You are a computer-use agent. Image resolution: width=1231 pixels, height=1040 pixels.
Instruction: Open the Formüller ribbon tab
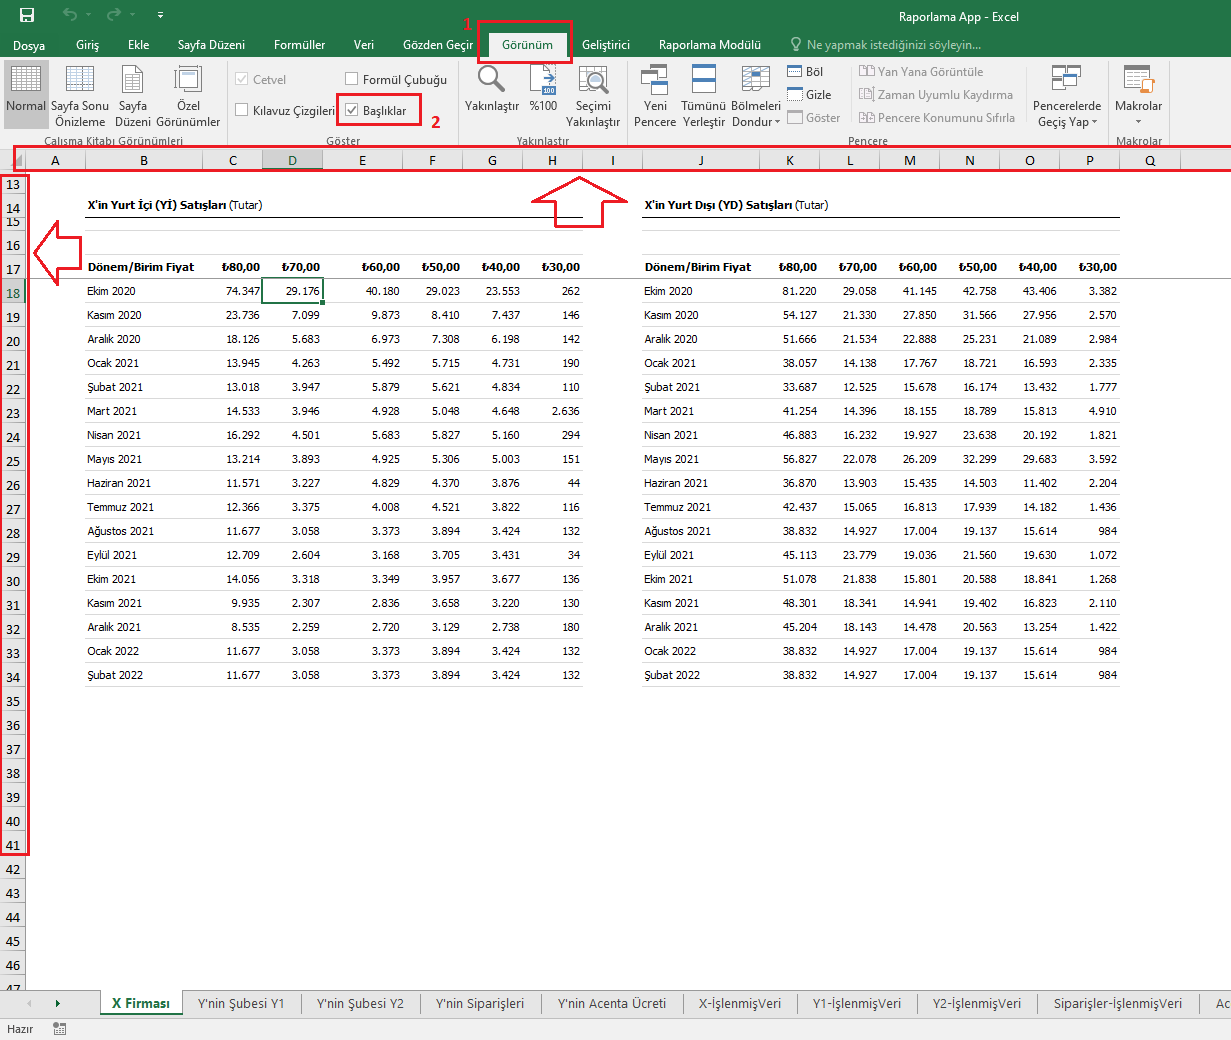pyautogui.click(x=299, y=45)
